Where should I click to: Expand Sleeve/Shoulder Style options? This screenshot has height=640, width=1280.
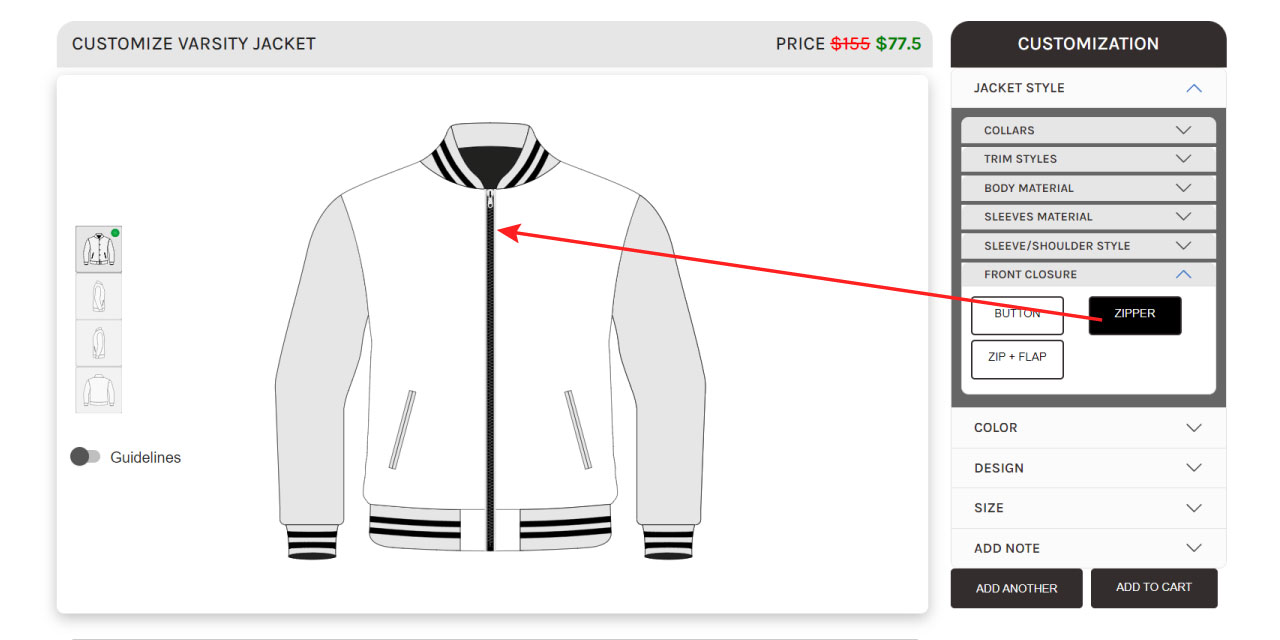click(x=1088, y=246)
